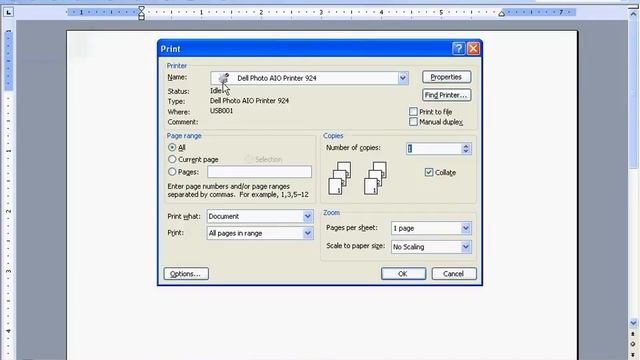Click the ruler tab selector icon
This screenshot has height=360, width=640.
tap(8, 12)
